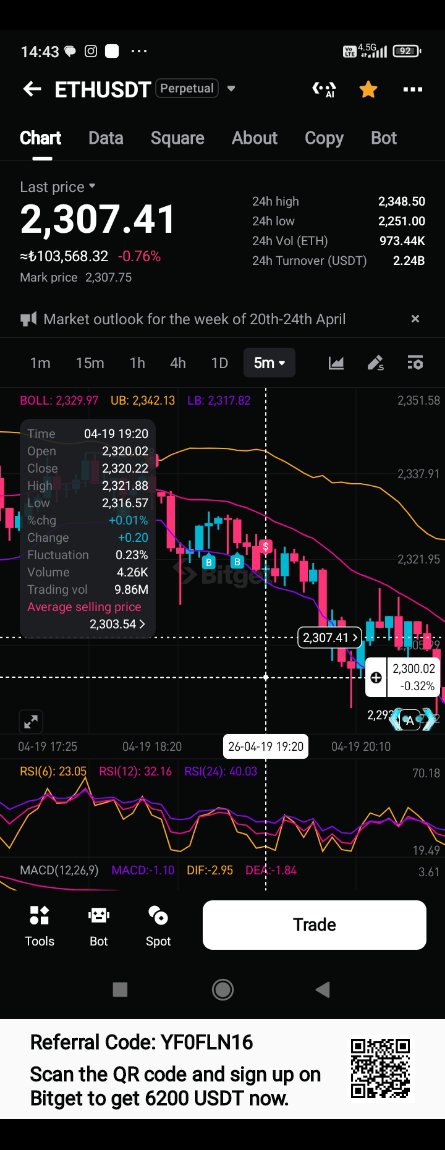Tap the S sell marker on chart
Viewport: 445px width, 1150px height.
[265, 546]
